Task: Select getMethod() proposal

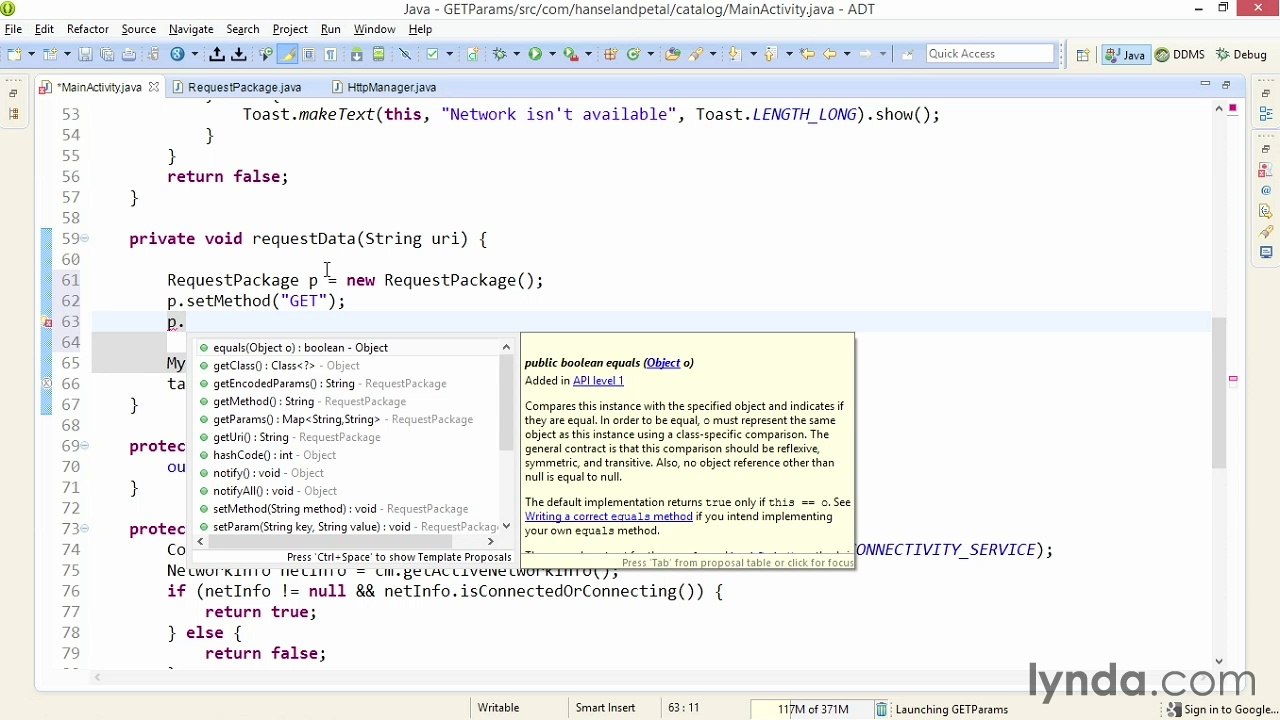Action: click(x=348, y=402)
